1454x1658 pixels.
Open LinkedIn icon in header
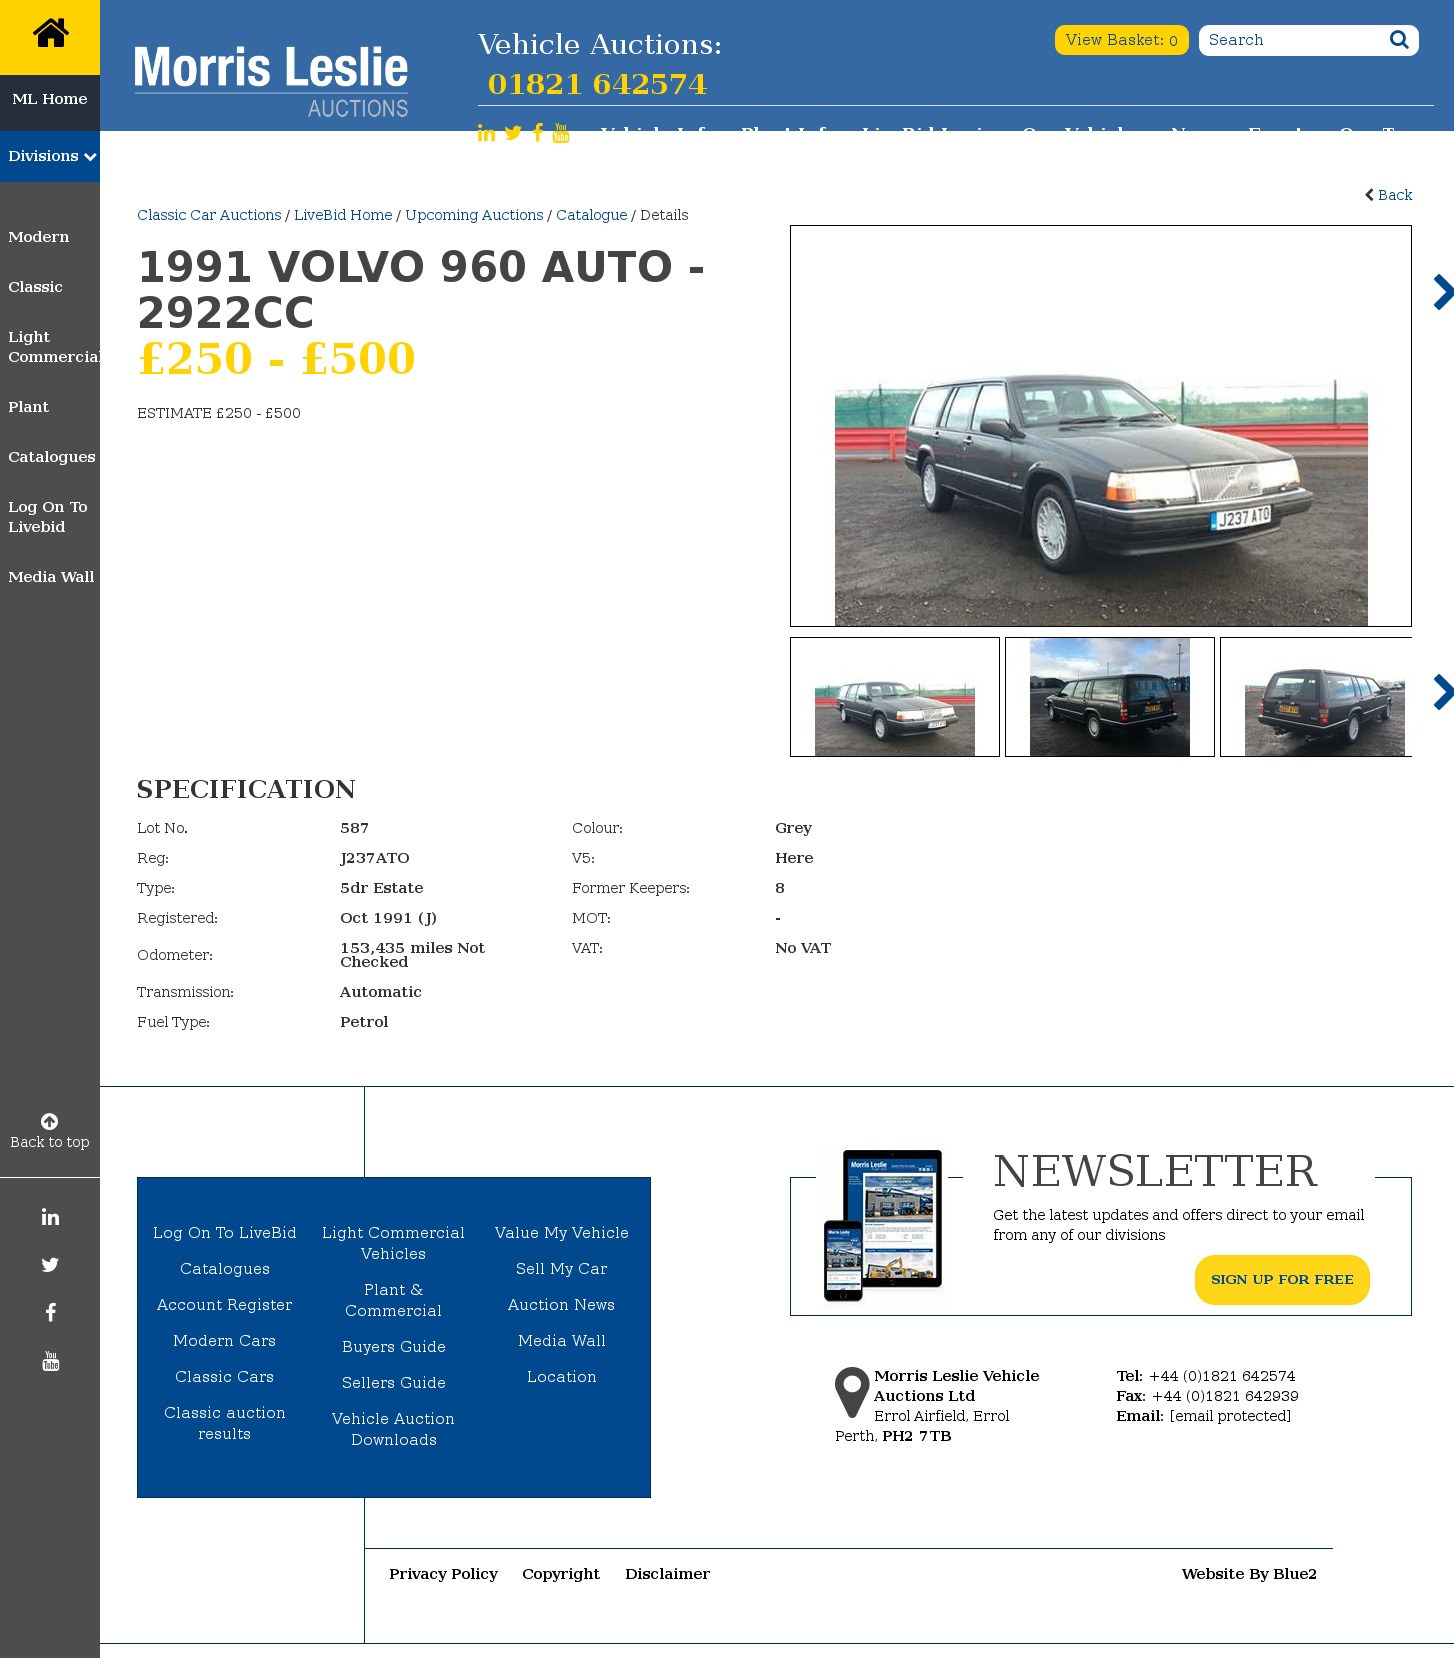[x=486, y=133]
